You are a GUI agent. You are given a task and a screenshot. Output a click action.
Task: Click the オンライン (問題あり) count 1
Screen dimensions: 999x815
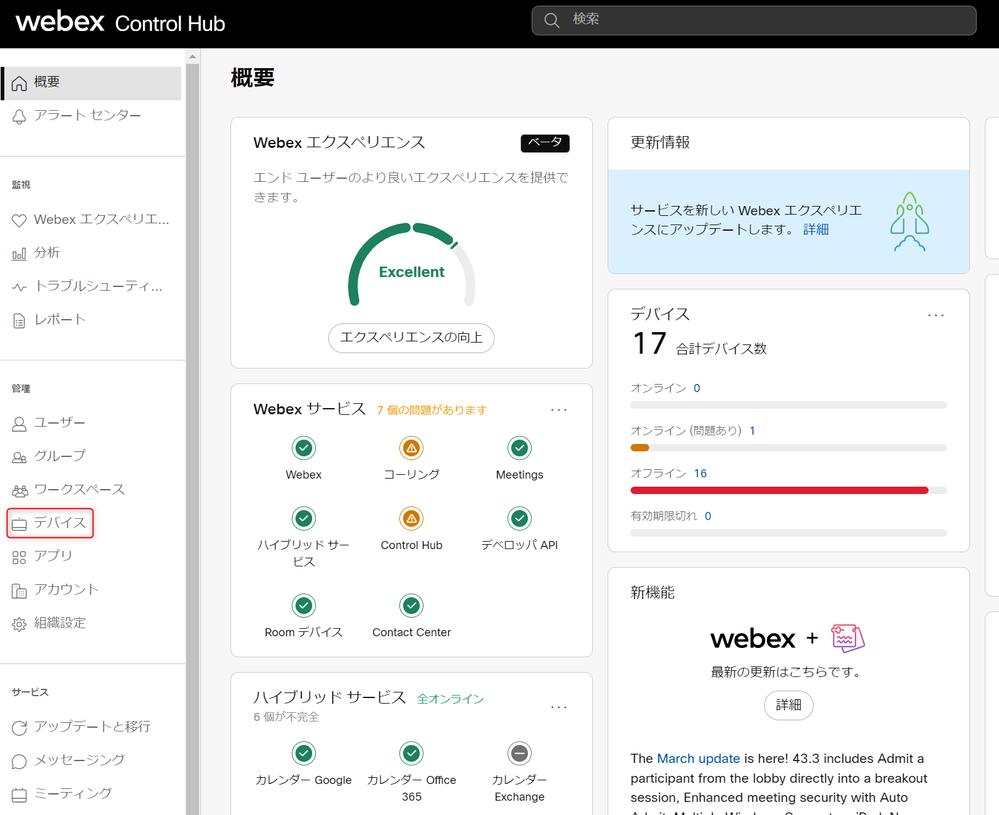pos(752,431)
